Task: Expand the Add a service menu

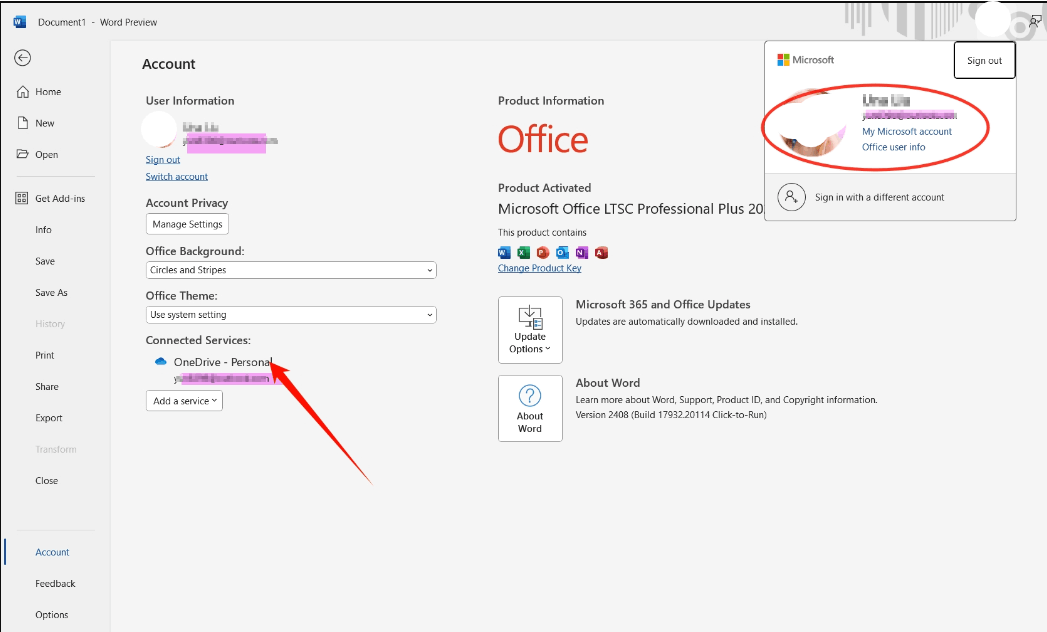Action: 184,399
